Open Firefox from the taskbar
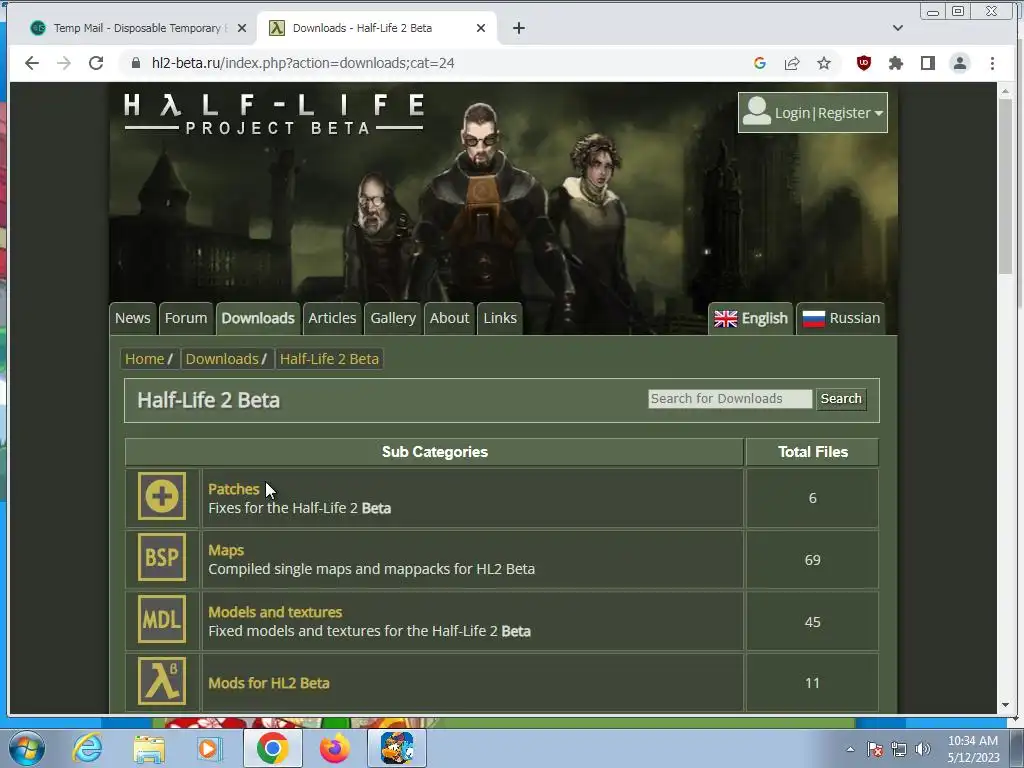Image resolution: width=1024 pixels, height=768 pixels. pos(334,748)
